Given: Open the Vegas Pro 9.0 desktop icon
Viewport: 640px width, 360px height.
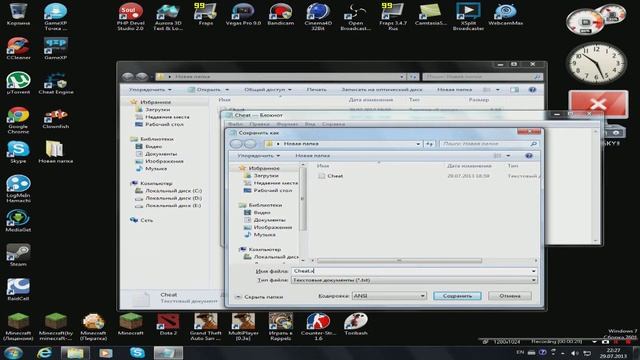Looking at the screenshot, I should click(243, 14).
